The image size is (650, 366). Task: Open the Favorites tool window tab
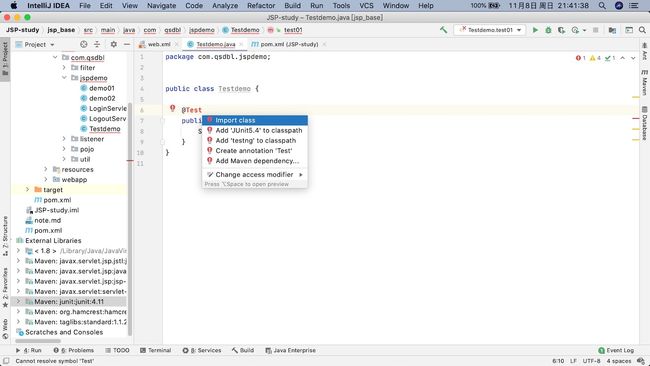tap(5, 288)
